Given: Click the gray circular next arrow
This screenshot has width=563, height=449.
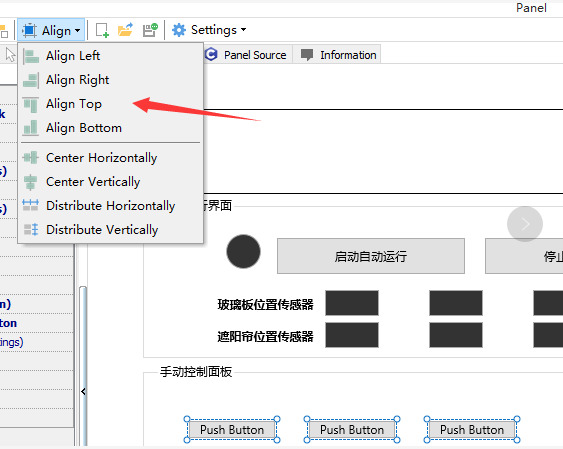Looking at the screenshot, I should click(525, 224).
